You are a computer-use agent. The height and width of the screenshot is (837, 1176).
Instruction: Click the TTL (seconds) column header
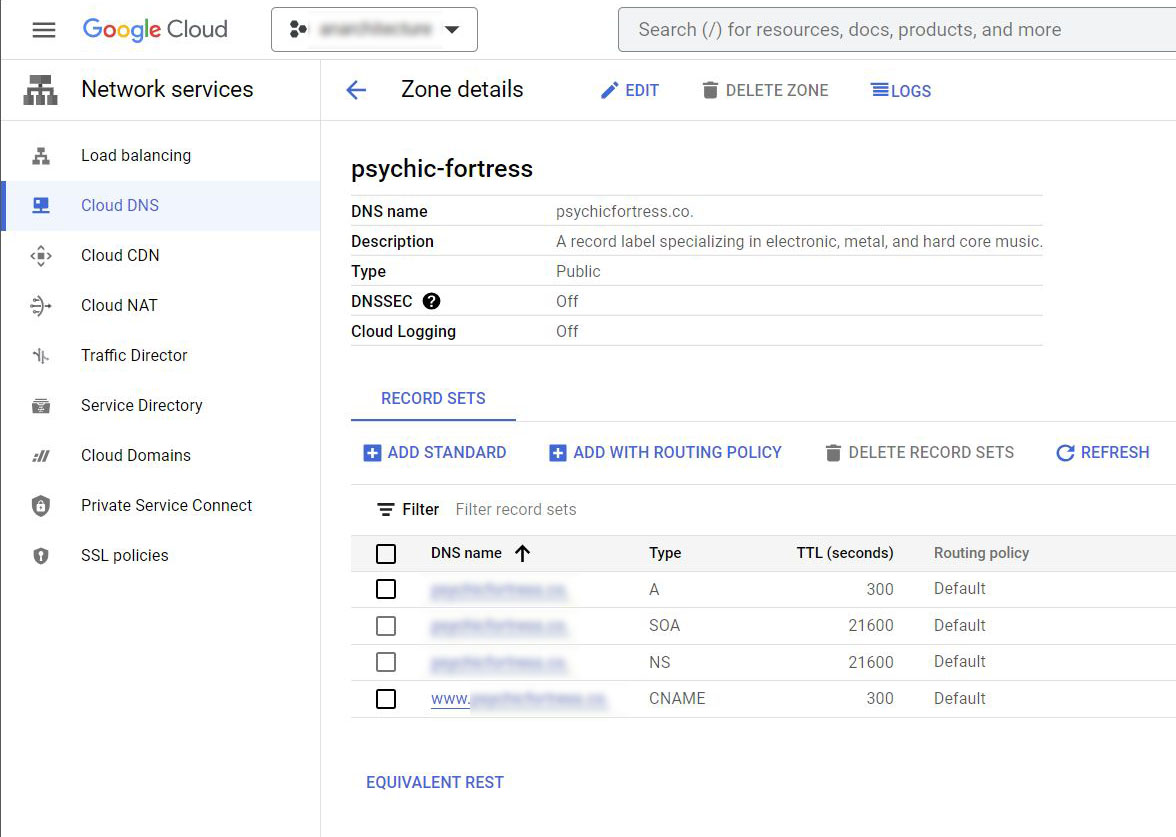tap(844, 554)
